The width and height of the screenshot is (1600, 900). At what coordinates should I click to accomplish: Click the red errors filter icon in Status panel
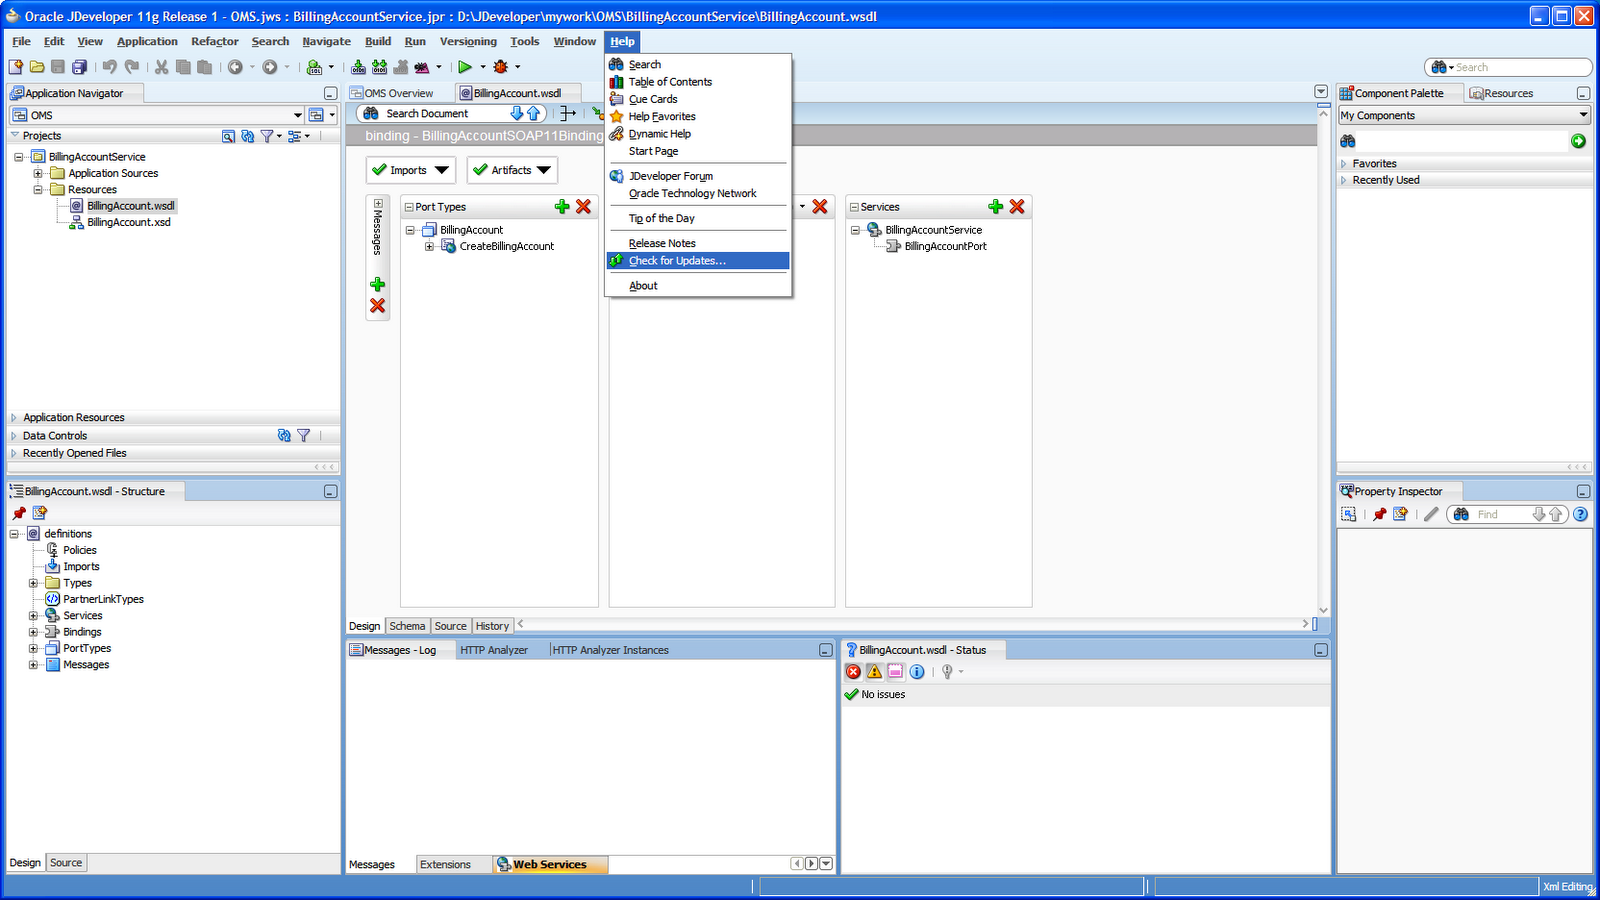(x=853, y=672)
